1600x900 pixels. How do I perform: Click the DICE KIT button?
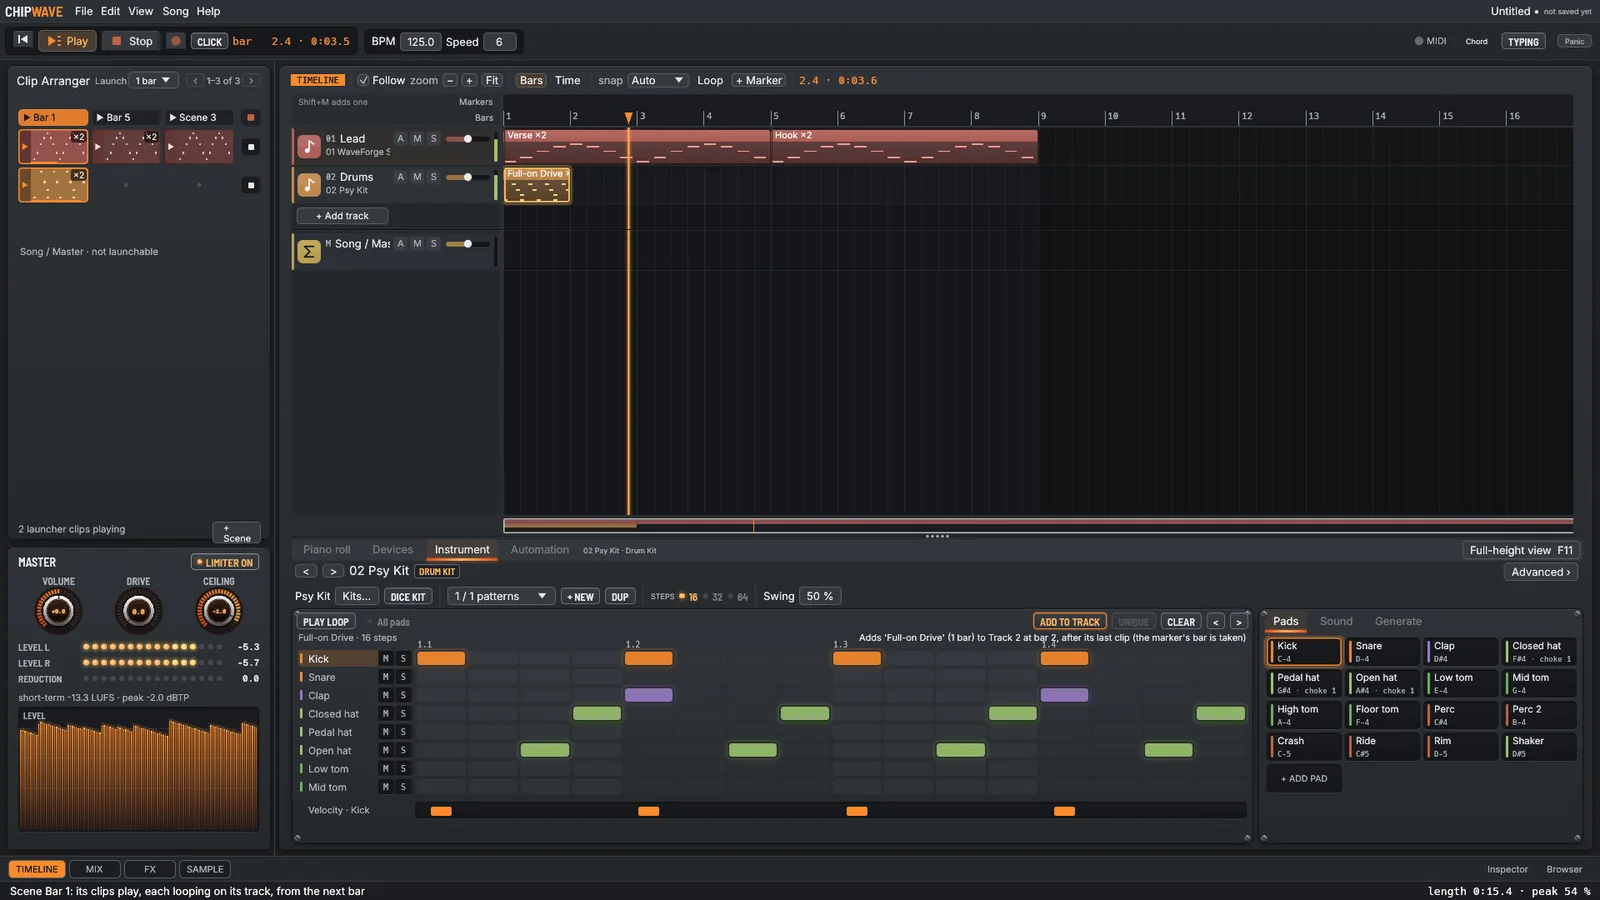click(408, 597)
